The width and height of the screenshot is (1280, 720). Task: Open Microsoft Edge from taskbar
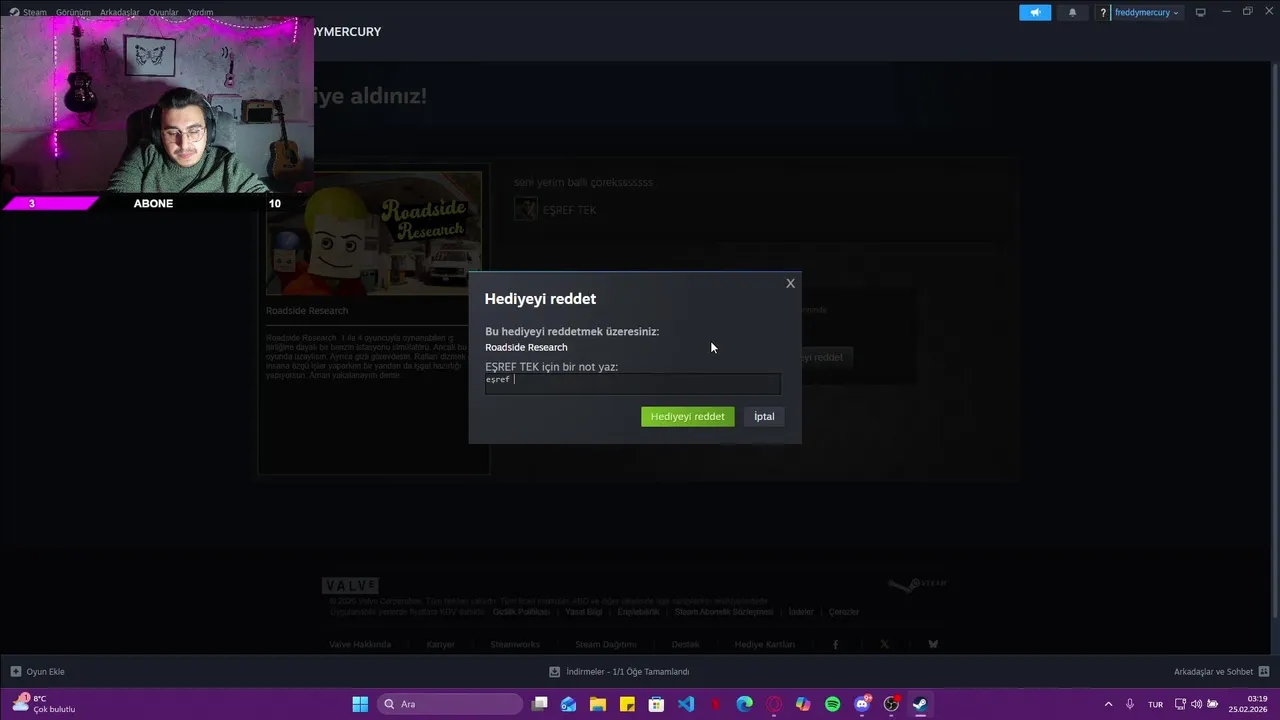745,704
